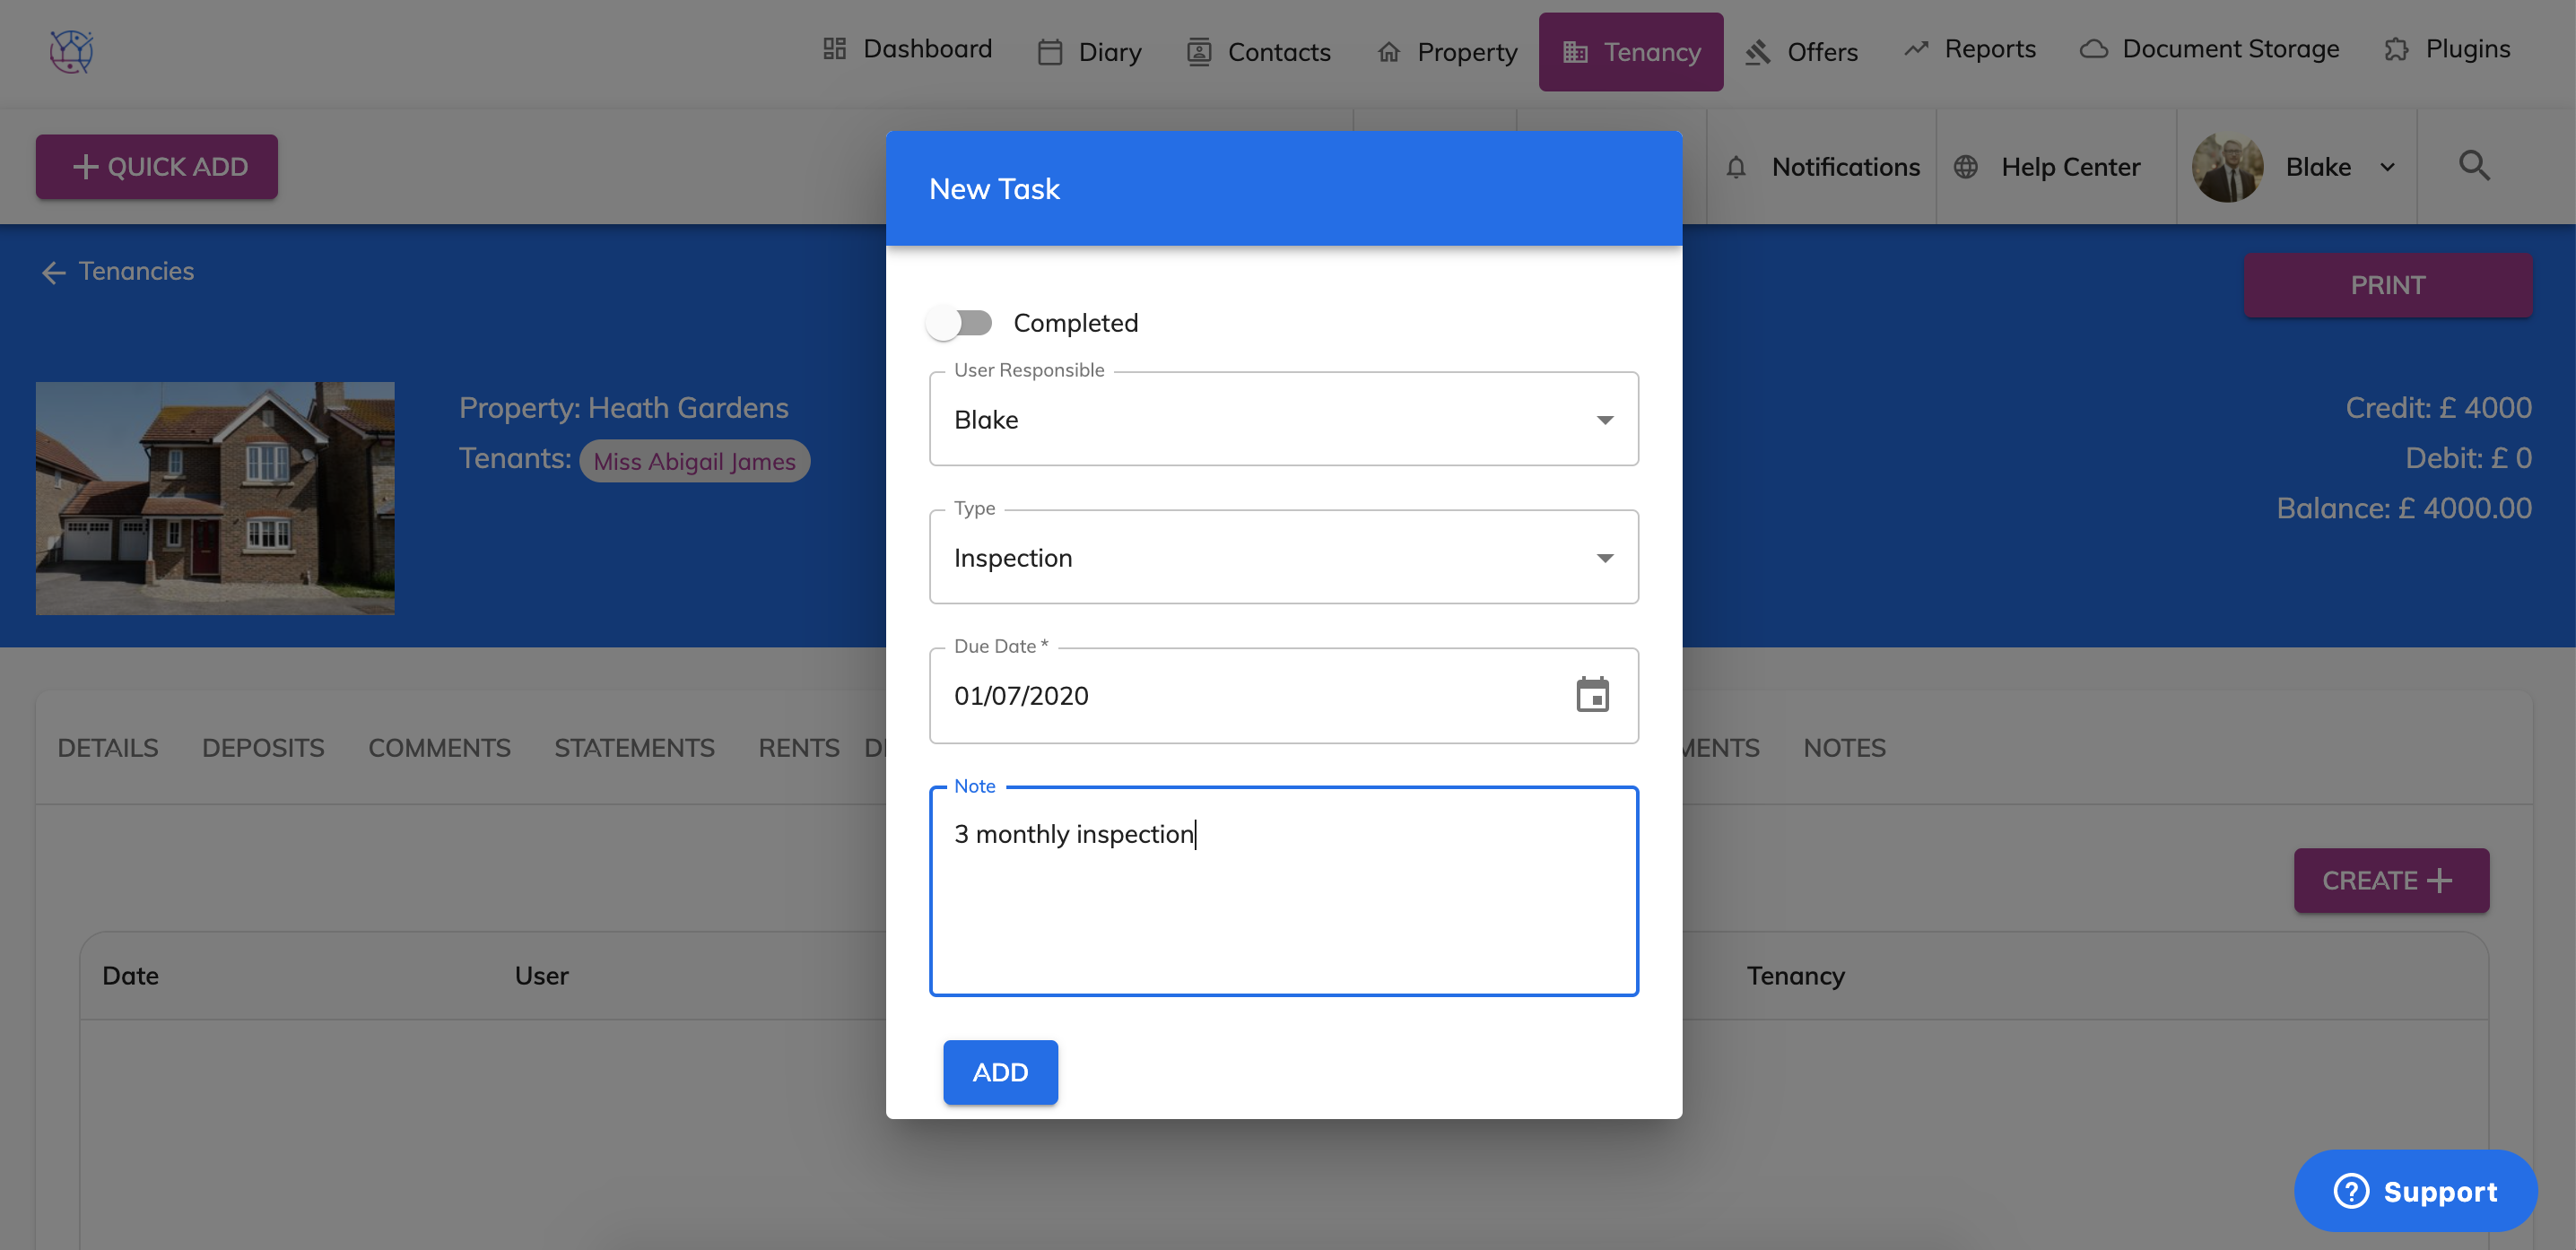Click the Help Center globe icon
This screenshot has height=1250, width=2576.
coord(1965,167)
